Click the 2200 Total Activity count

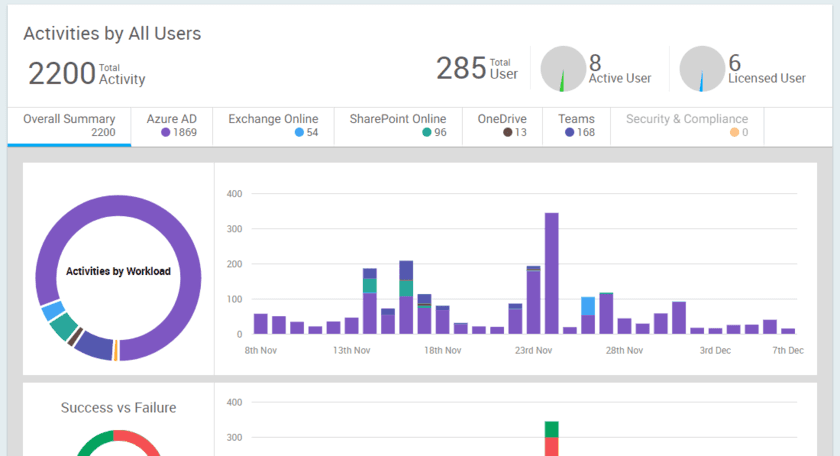tap(61, 74)
